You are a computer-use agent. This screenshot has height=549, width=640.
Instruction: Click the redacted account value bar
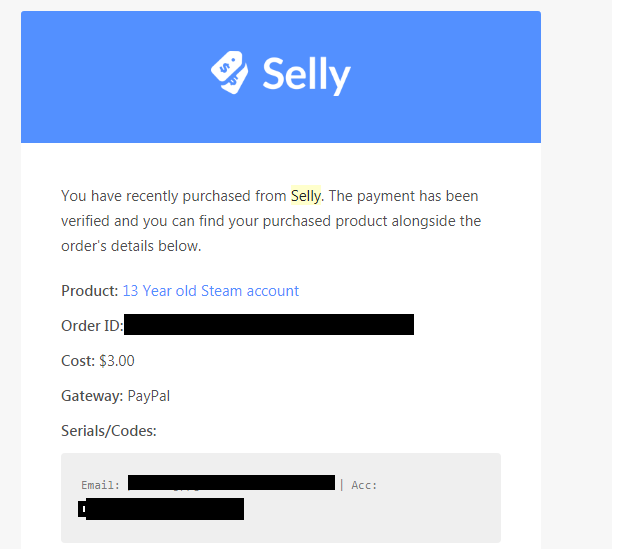[161, 509]
